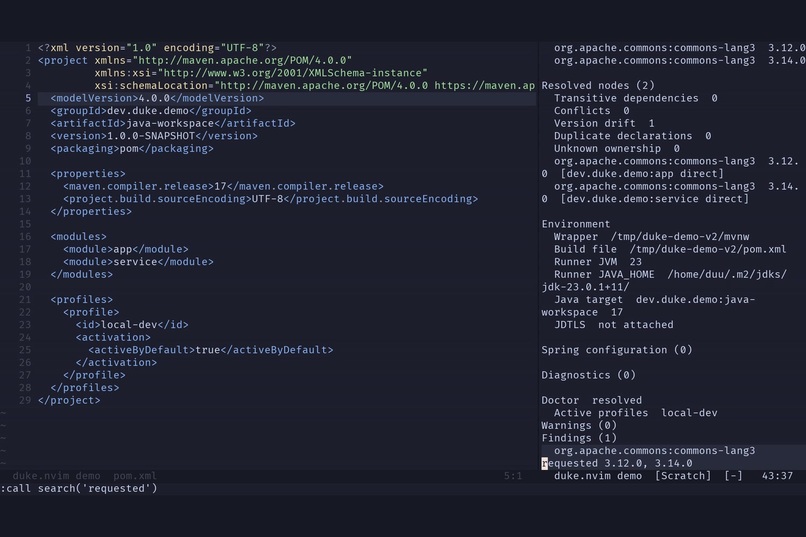806x537 pixels.
Task: Click the Conflicts 0 entry
Action: click(591, 110)
